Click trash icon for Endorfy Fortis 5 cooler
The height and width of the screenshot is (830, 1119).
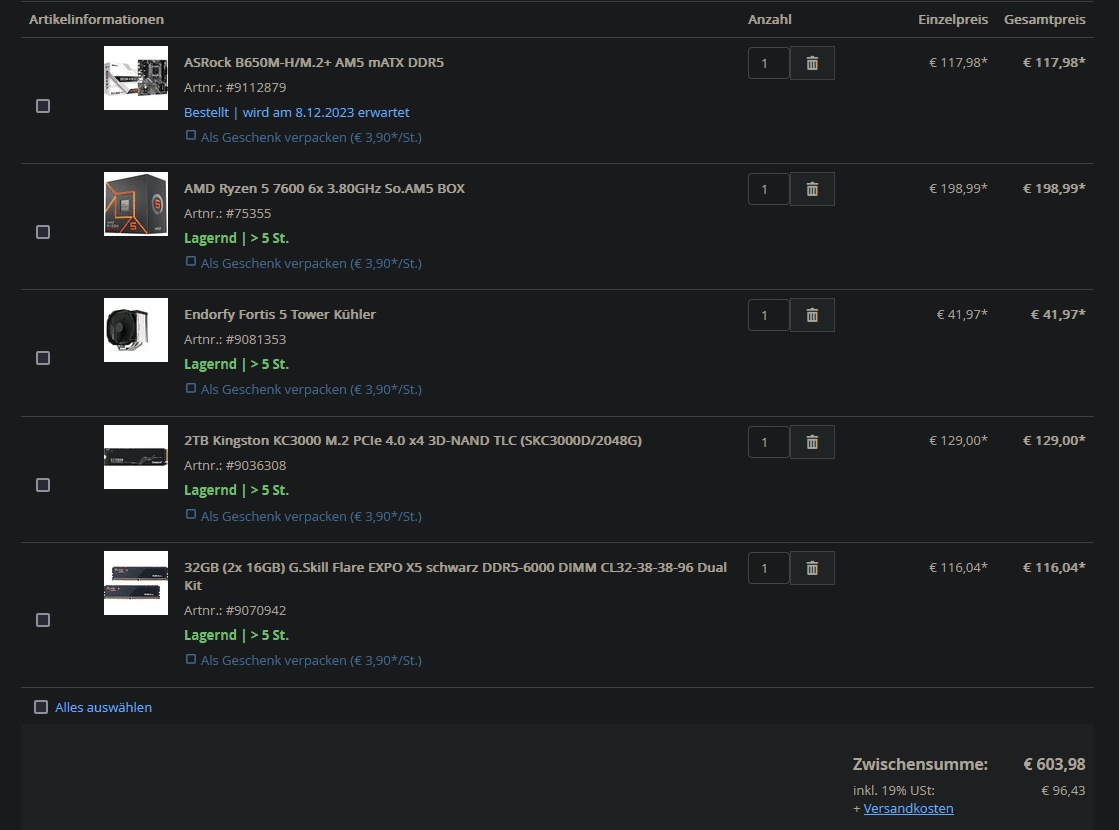(812, 315)
